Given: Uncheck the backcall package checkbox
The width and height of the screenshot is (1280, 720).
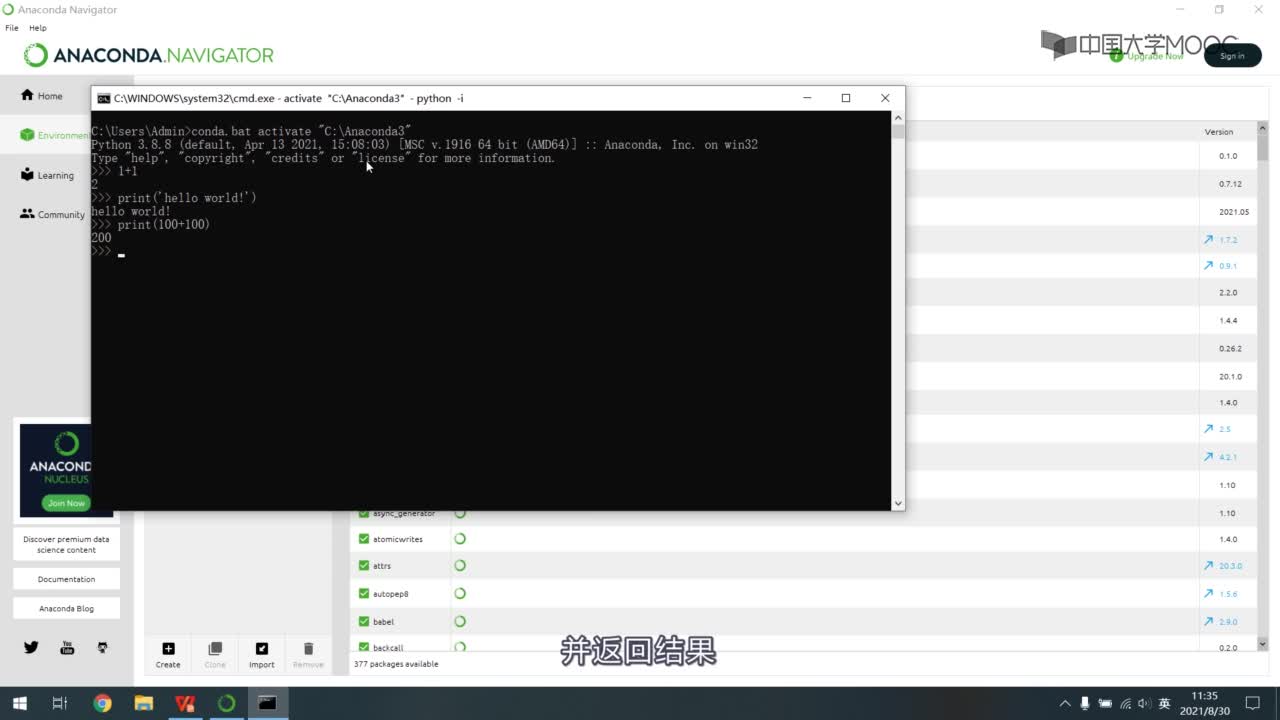Looking at the screenshot, I should (364, 647).
